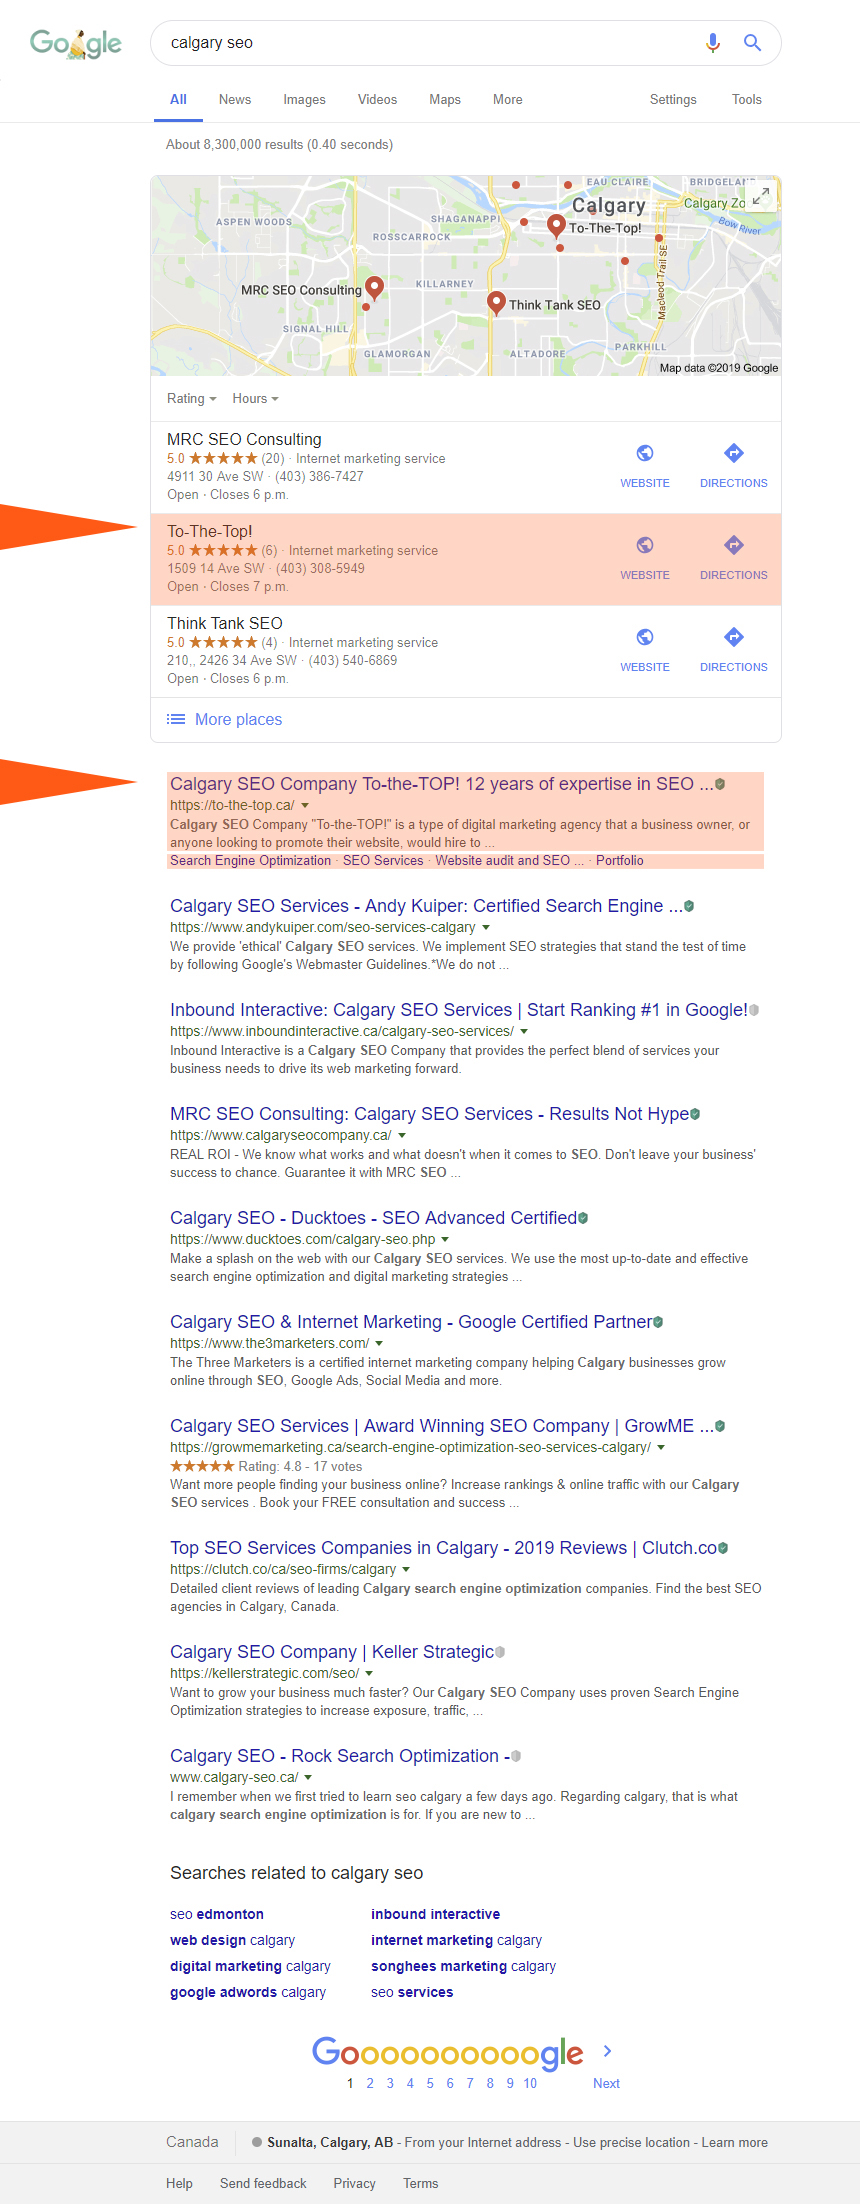
Task: Click shield icon beside Ducktoes result
Action: pos(583,1218)
